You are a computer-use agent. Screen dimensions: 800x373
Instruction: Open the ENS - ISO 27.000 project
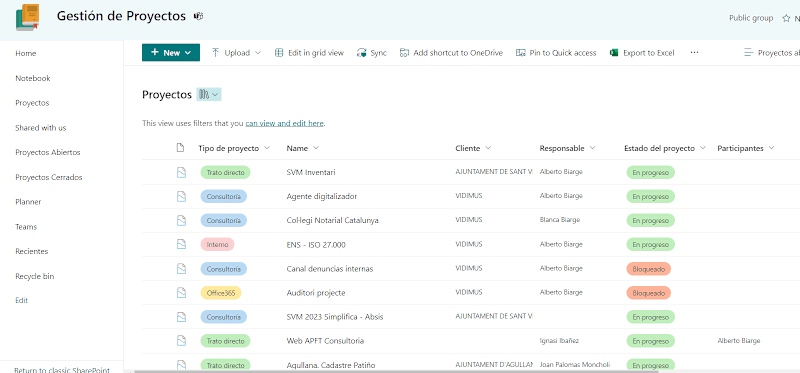tap(316, 244)
